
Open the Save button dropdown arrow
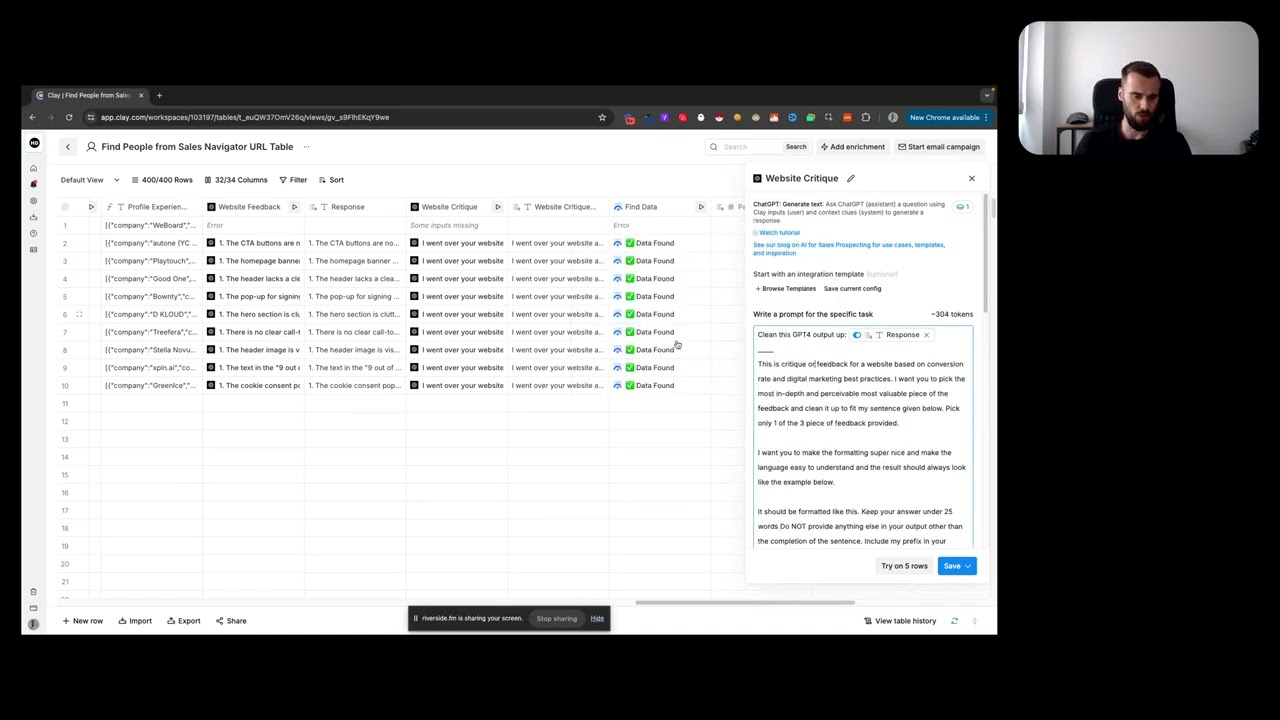[x=968, y=566]
